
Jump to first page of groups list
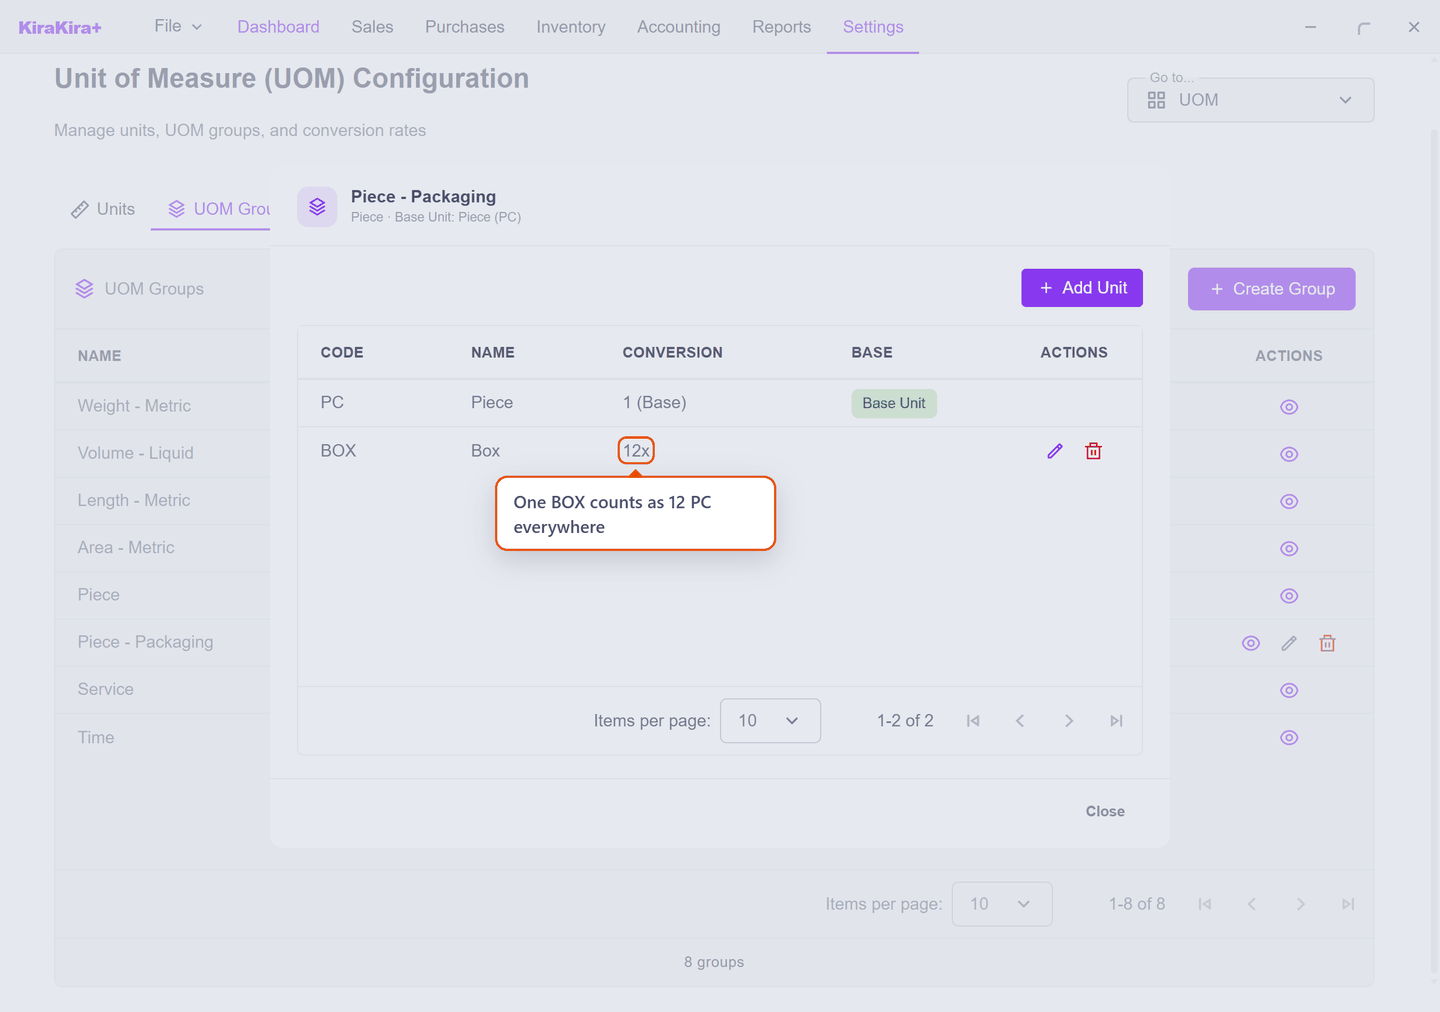(x=1205, y=904)
